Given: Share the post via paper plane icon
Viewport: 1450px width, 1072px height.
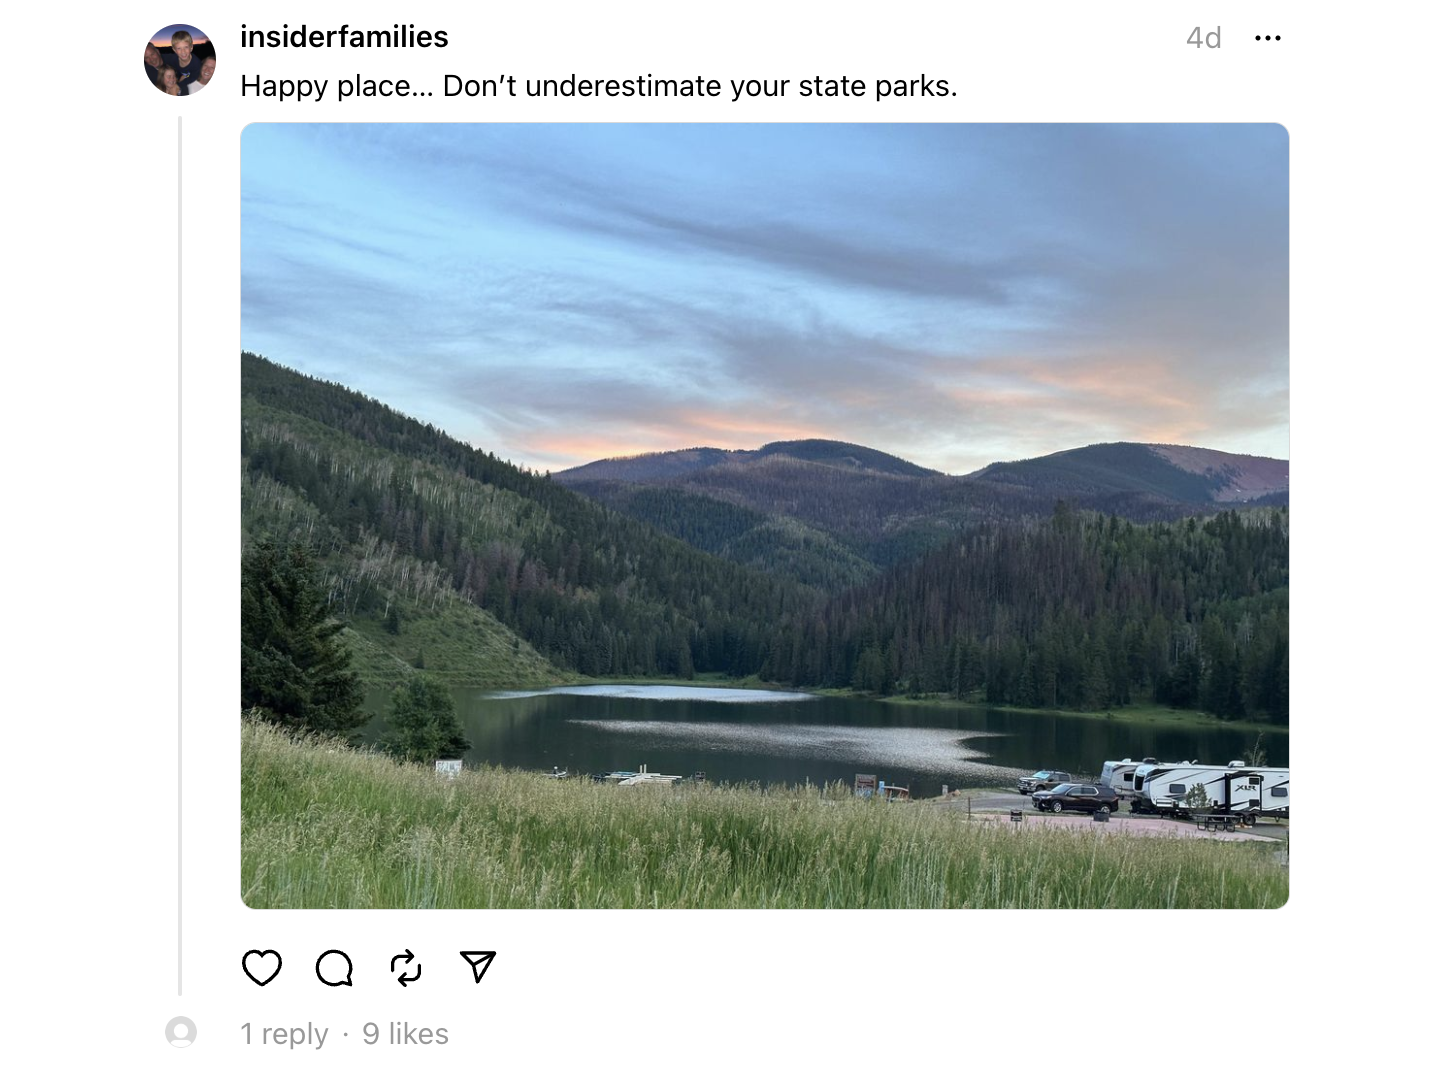Looking at the screenshot, I should click(478, 966).
